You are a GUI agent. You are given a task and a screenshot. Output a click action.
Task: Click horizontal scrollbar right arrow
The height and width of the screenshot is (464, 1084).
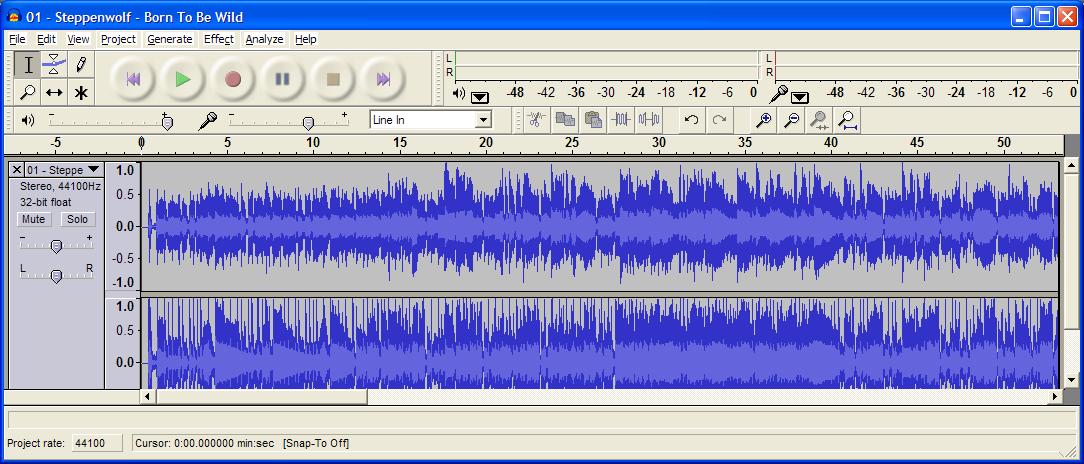click(1055, 396)
